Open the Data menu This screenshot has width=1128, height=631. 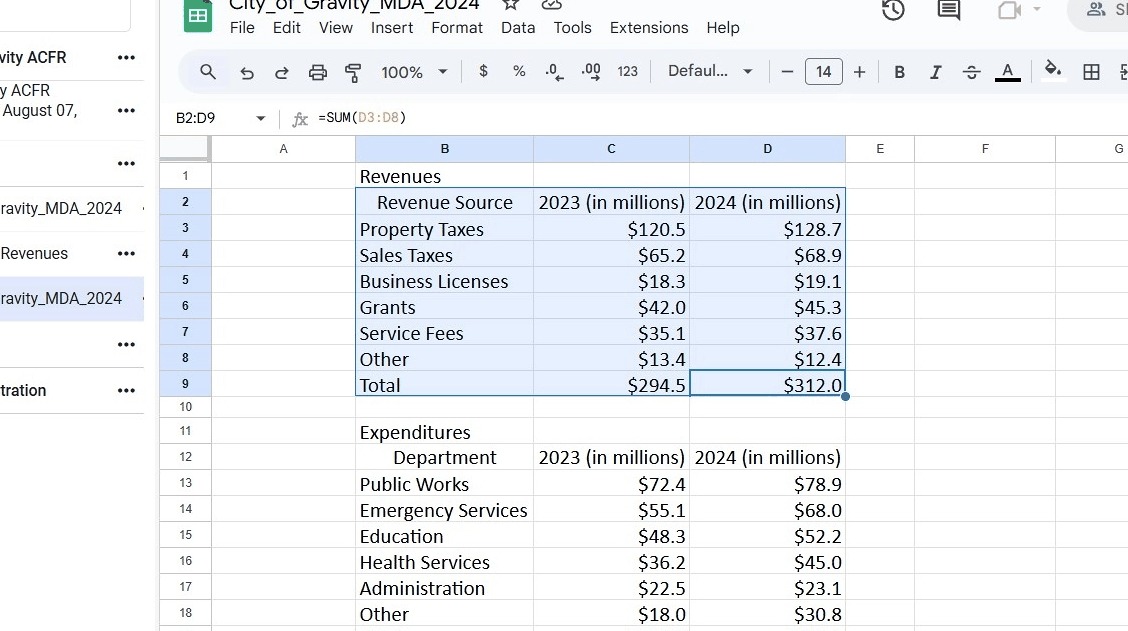coord(518,27)
